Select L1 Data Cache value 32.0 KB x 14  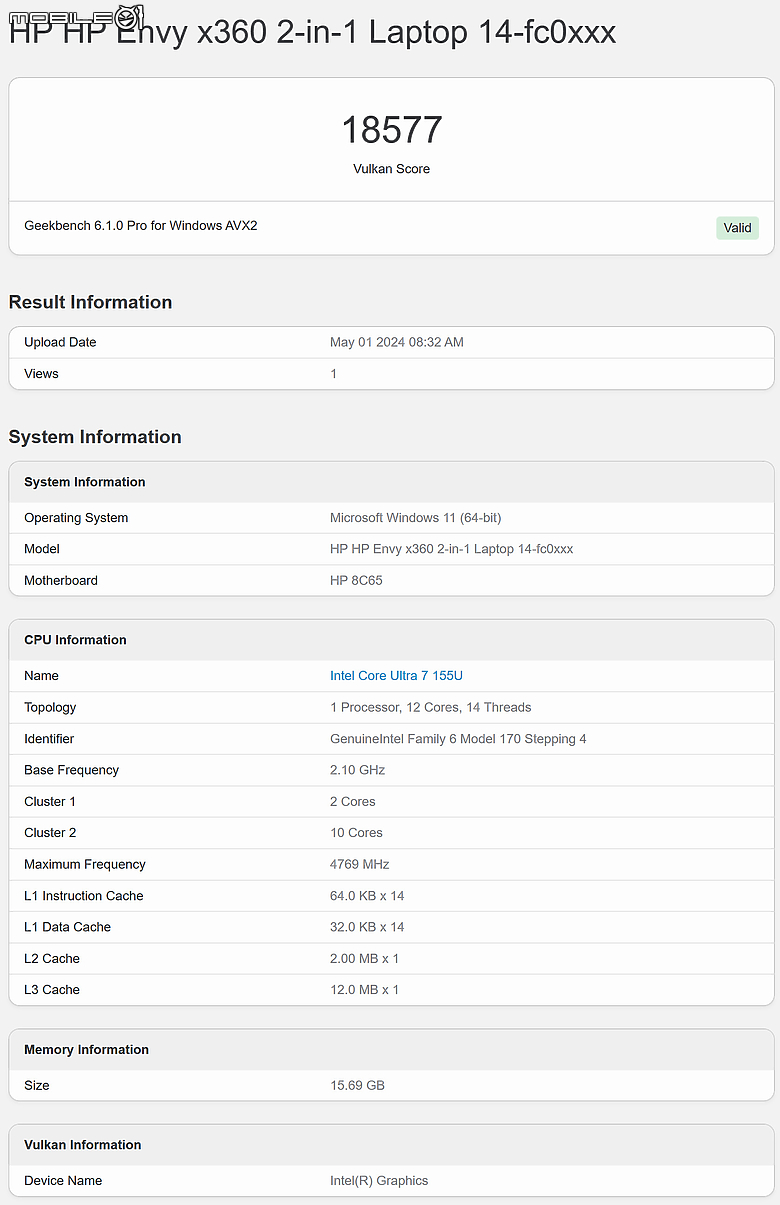pyautogui.click(x=367, y=927)
